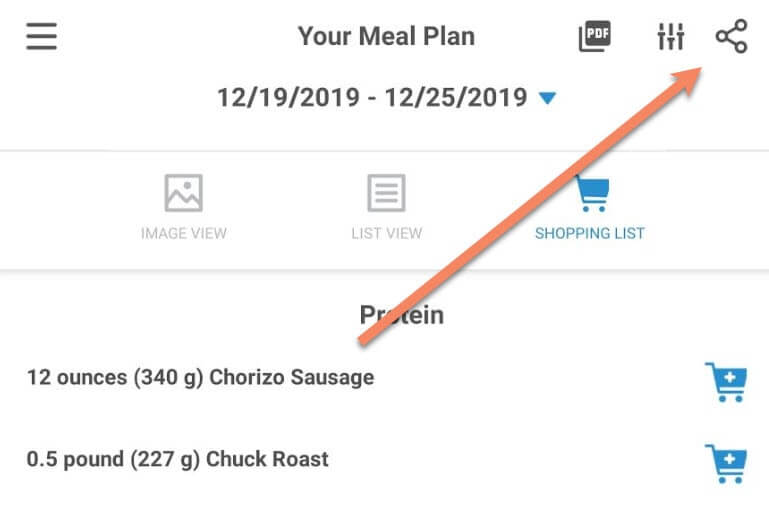Click the List View document icon
Viewport: 769px width, 512px height.
point(386,193)
